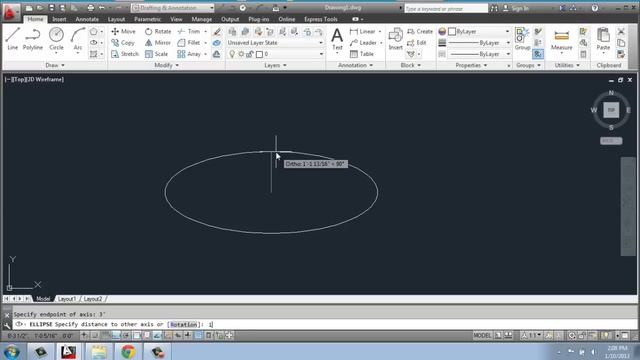Viewport: 640px width, 360px height.
Task: Select the multiline Text tool
Action: click(x=337, y=39)
